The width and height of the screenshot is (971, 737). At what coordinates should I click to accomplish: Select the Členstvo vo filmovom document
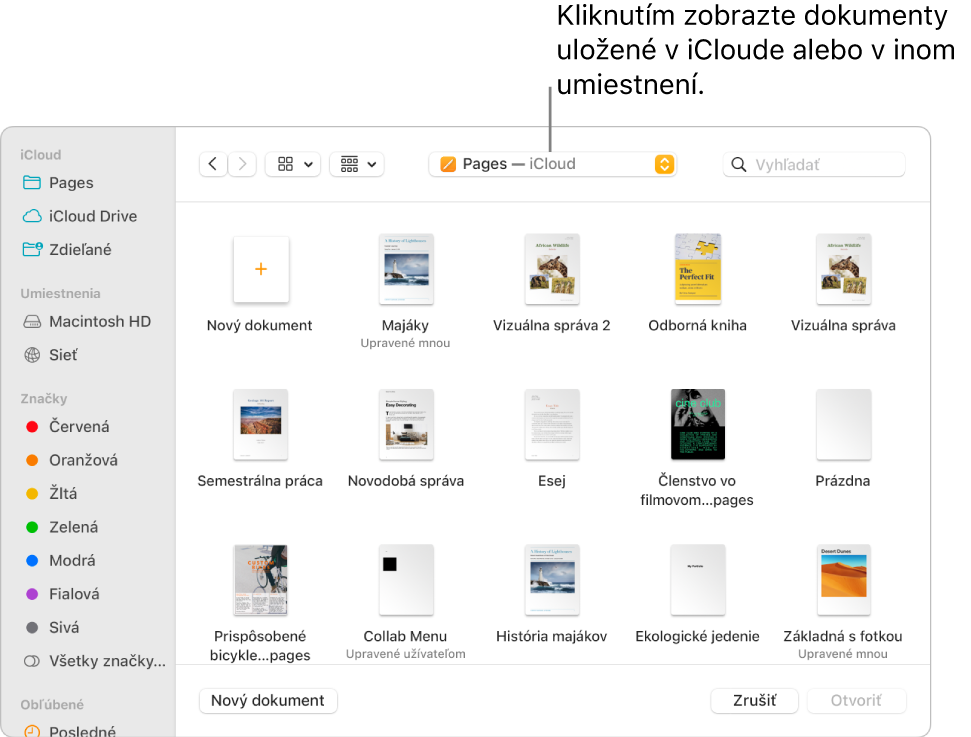[x=698, y=424]
